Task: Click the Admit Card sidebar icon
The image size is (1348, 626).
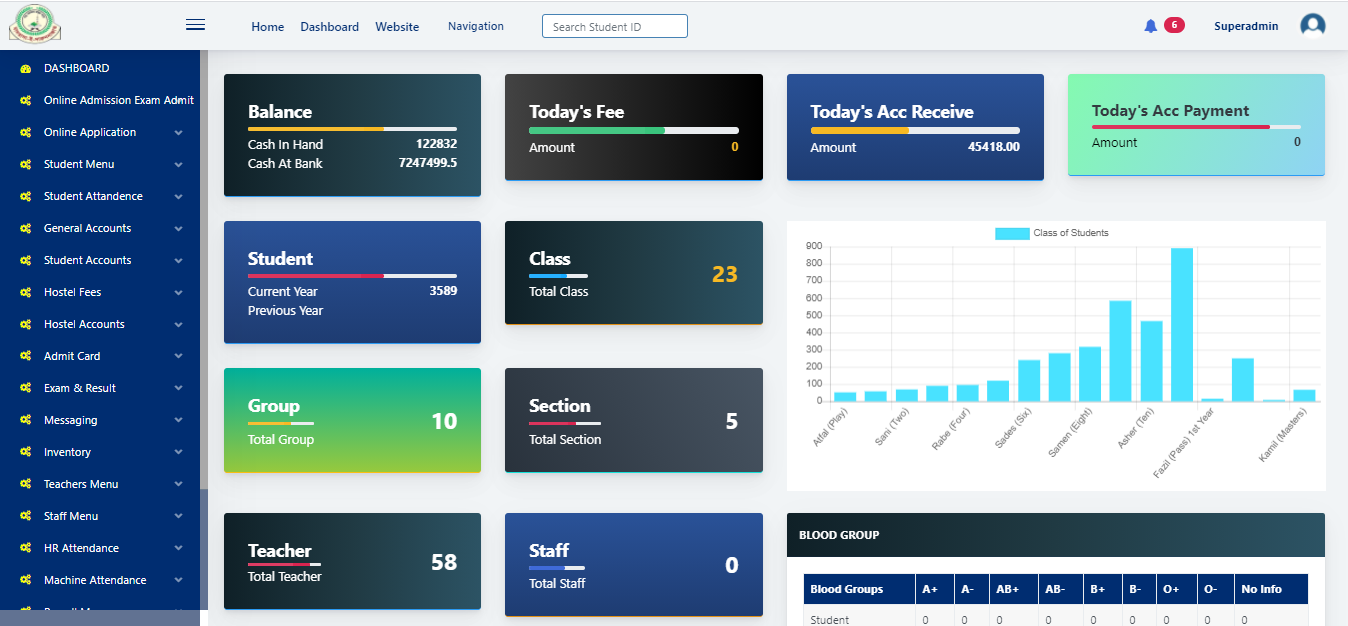Action: (x=25, y=357)
